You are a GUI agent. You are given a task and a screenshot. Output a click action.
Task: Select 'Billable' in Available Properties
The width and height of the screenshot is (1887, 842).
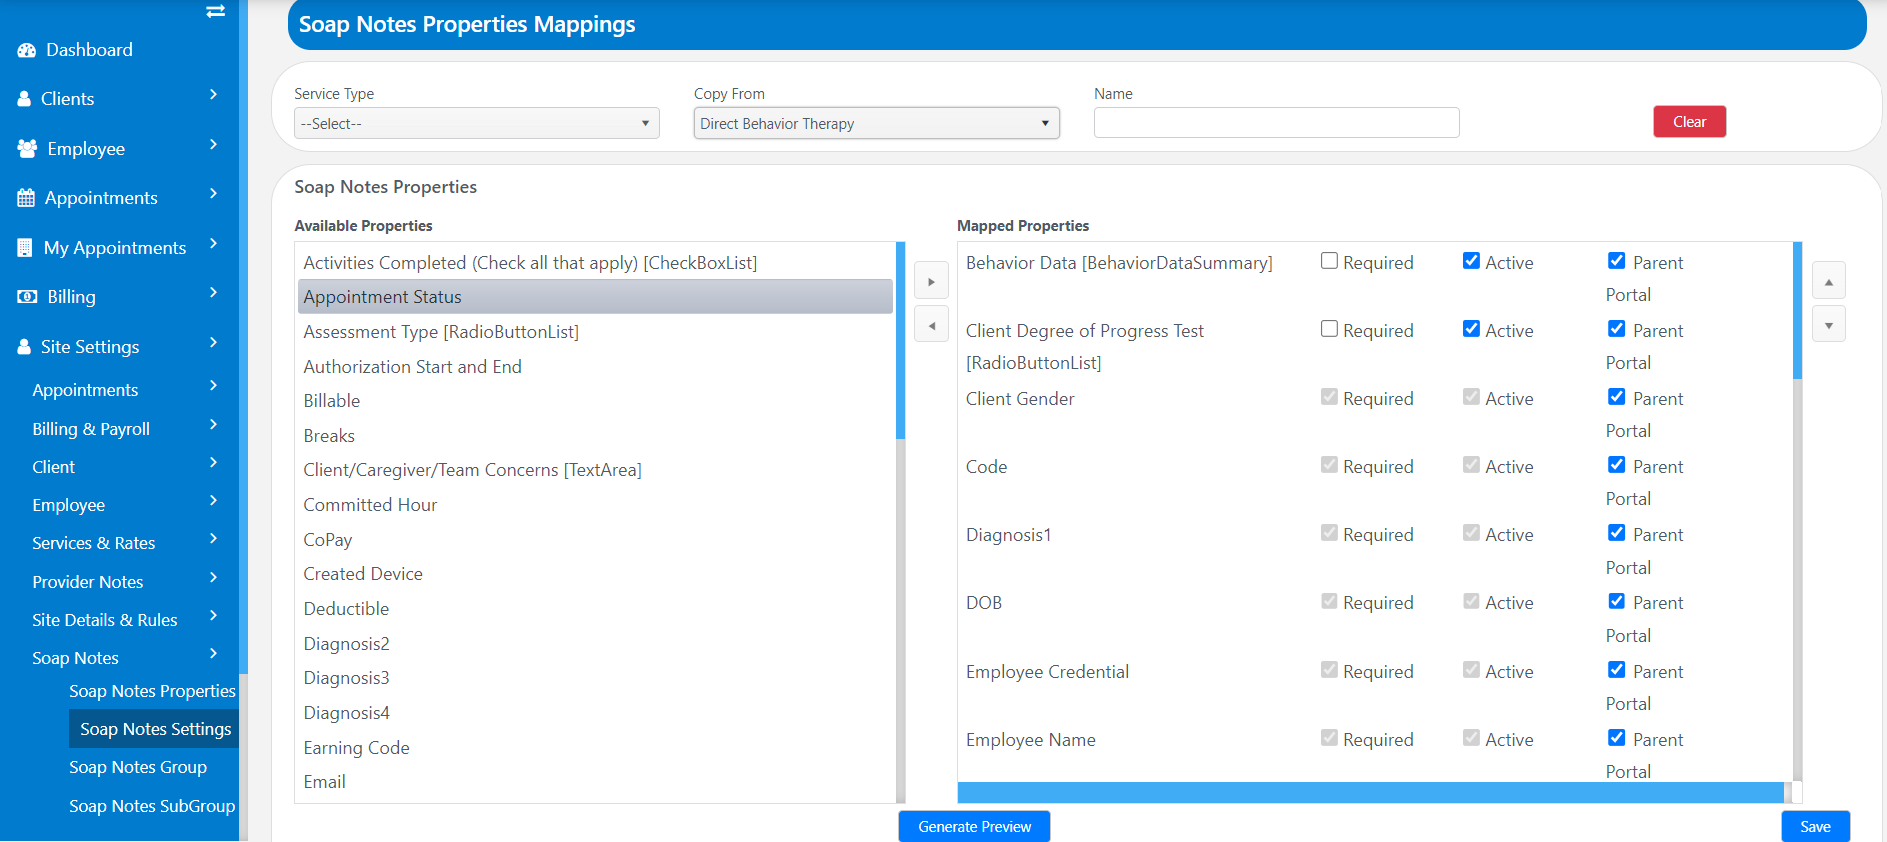coord(595,401)
